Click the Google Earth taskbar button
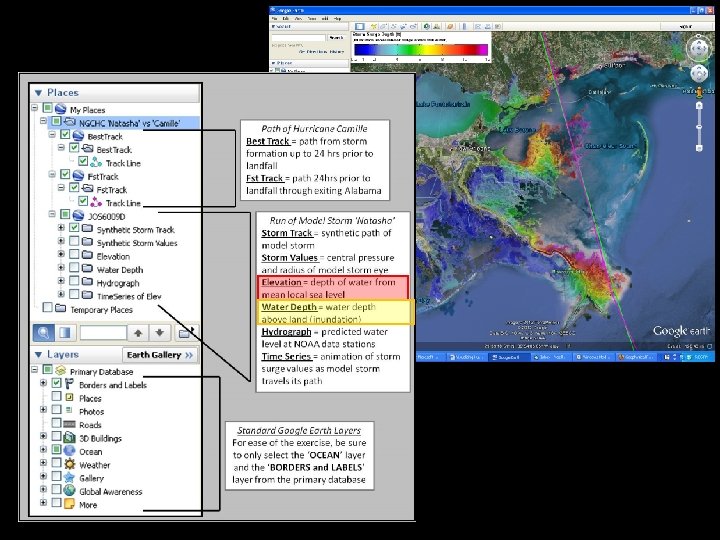Image resolution: width=720 pixels, height=540 pixels. pos(507,357)
